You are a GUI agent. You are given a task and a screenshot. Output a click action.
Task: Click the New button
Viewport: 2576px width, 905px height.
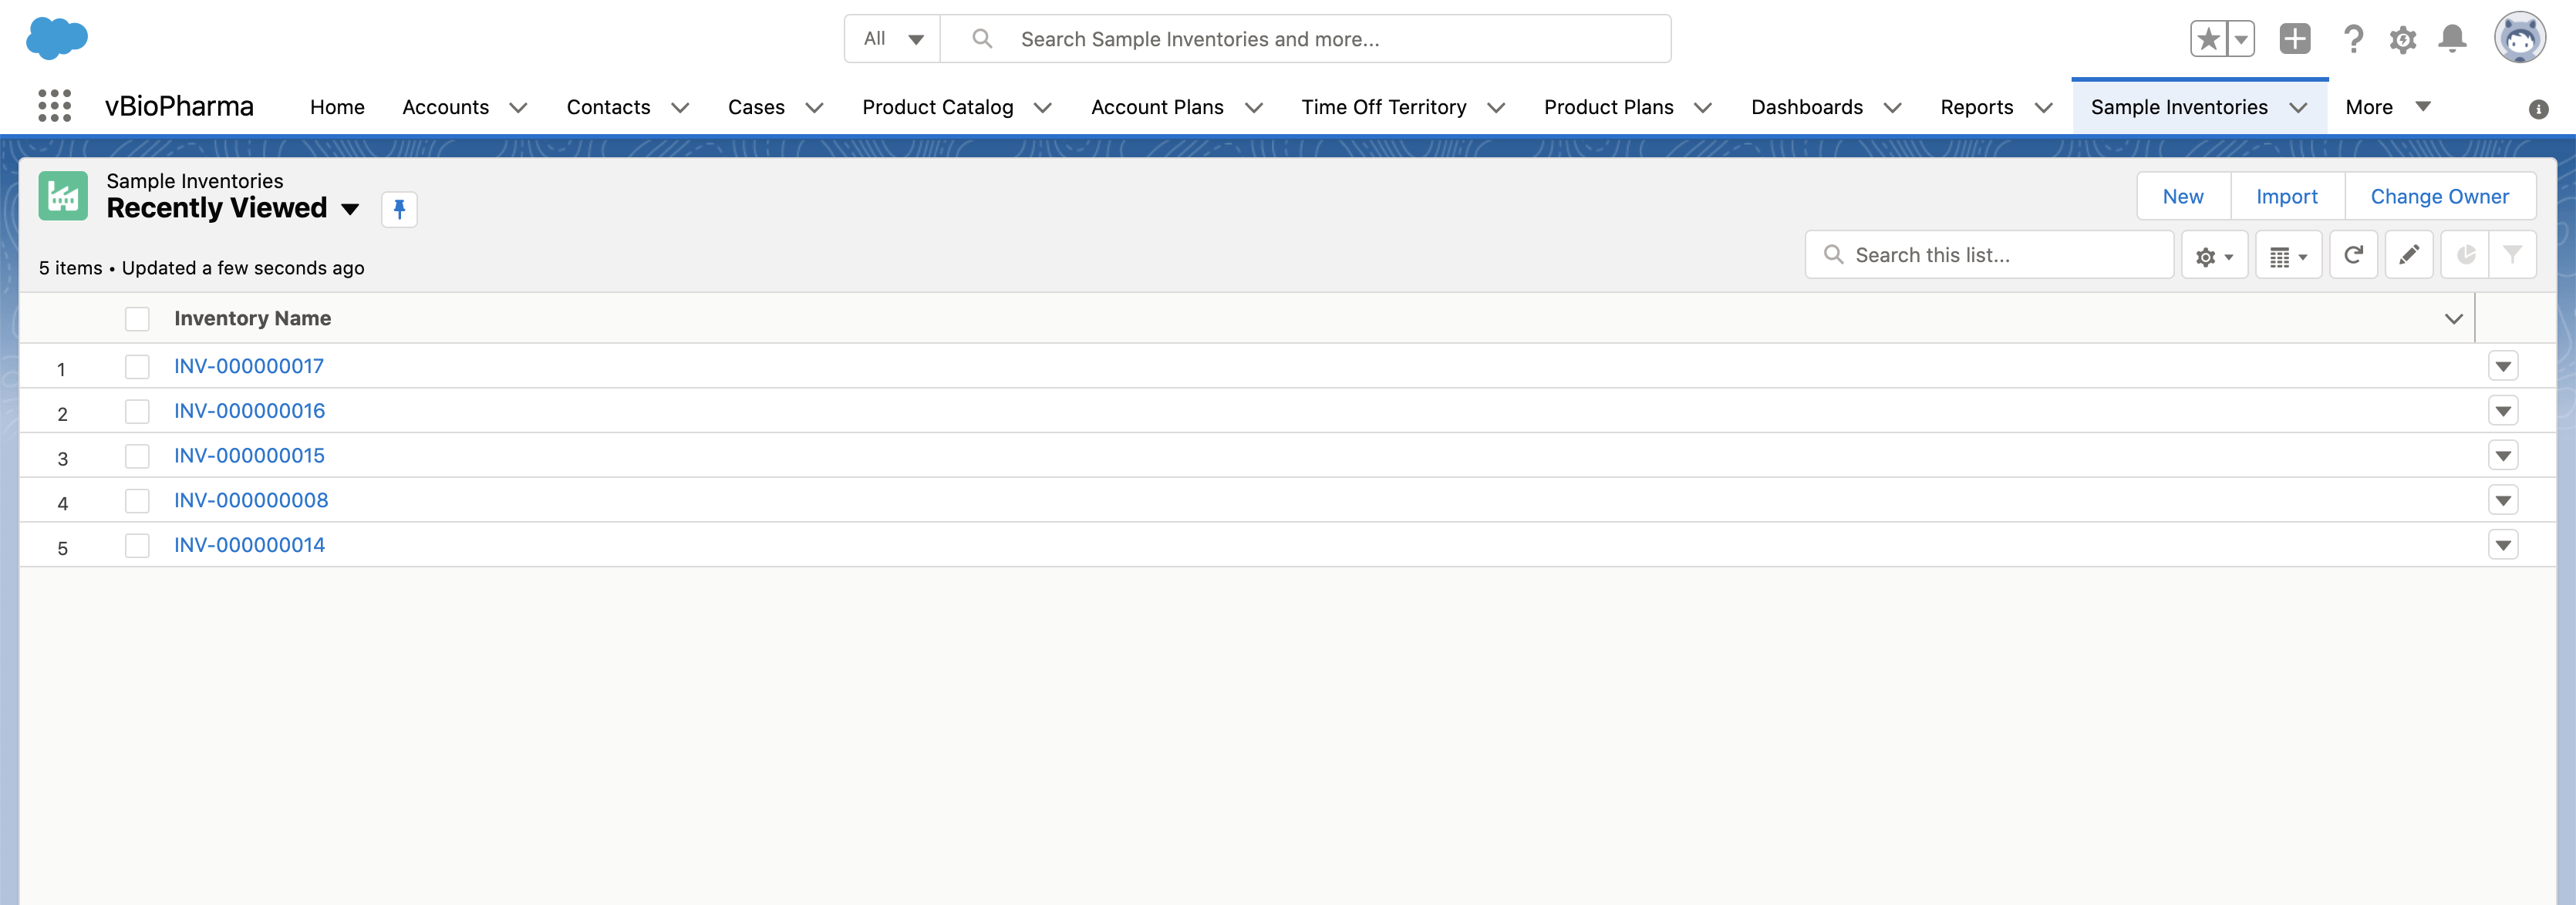click(2182, 197)
